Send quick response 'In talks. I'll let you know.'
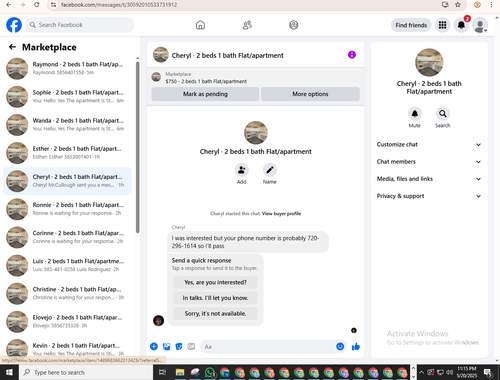Screen dimensions: 500x380 click(x=215, y=298)
